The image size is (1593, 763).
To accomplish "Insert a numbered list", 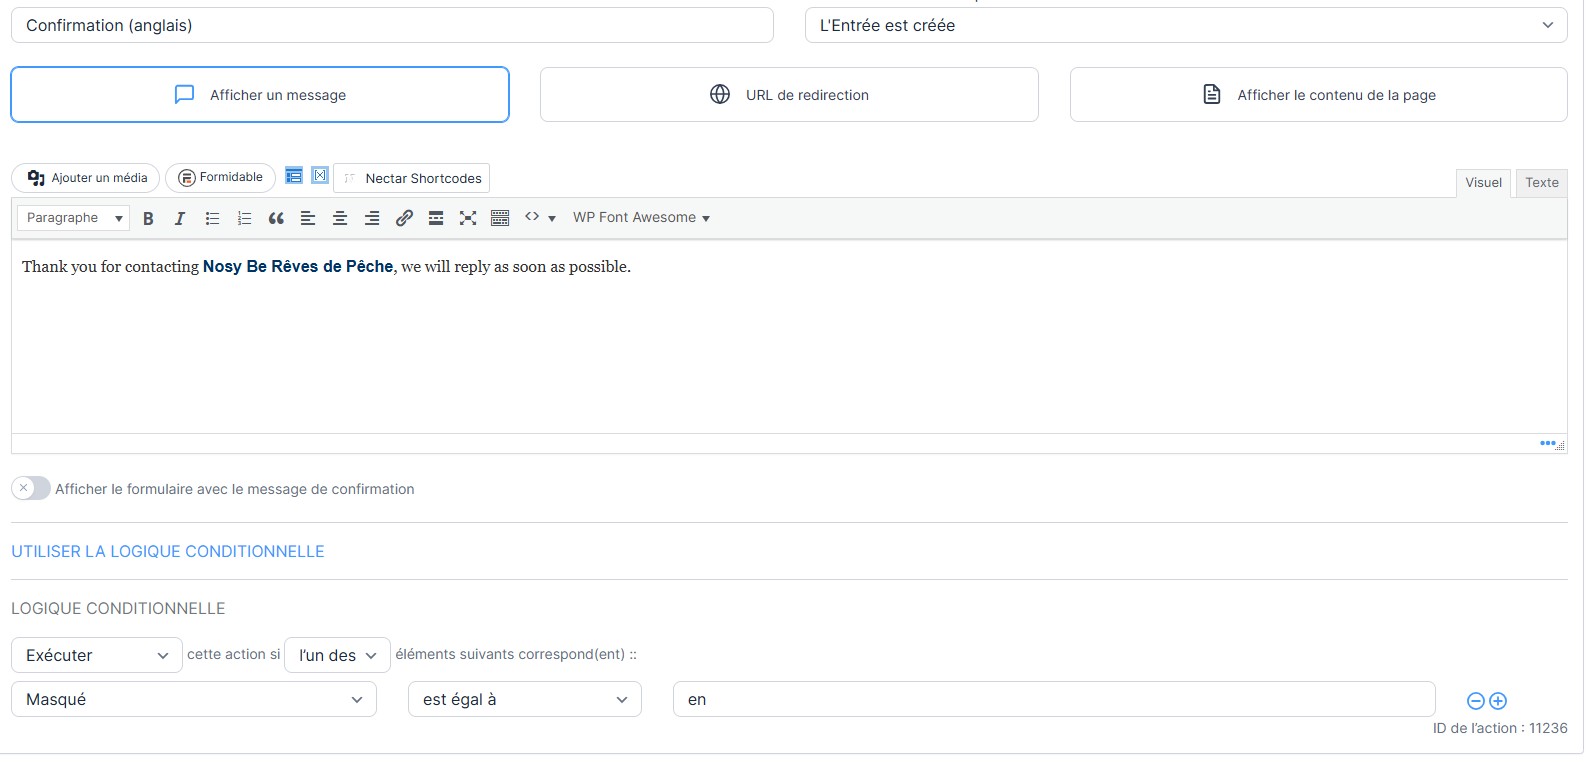I will (x=244, y=218).
